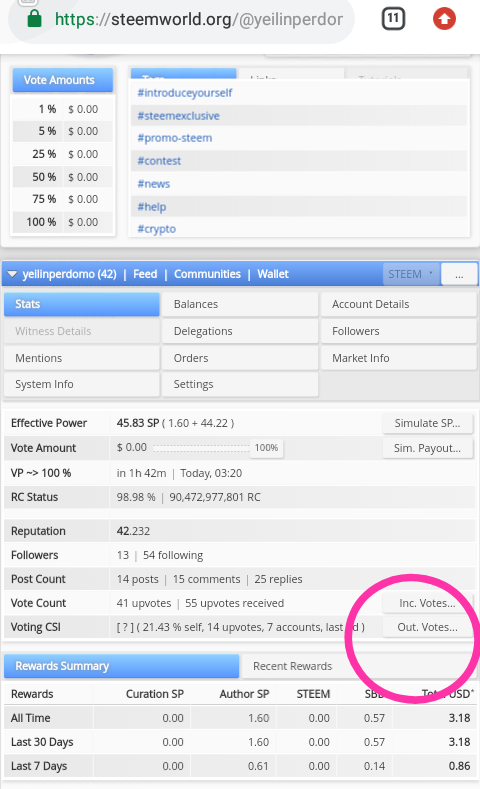Screen dimensions: 480x789
Task: Open the #help tag link
Action: pyautogui.click(x=151, y=207)
